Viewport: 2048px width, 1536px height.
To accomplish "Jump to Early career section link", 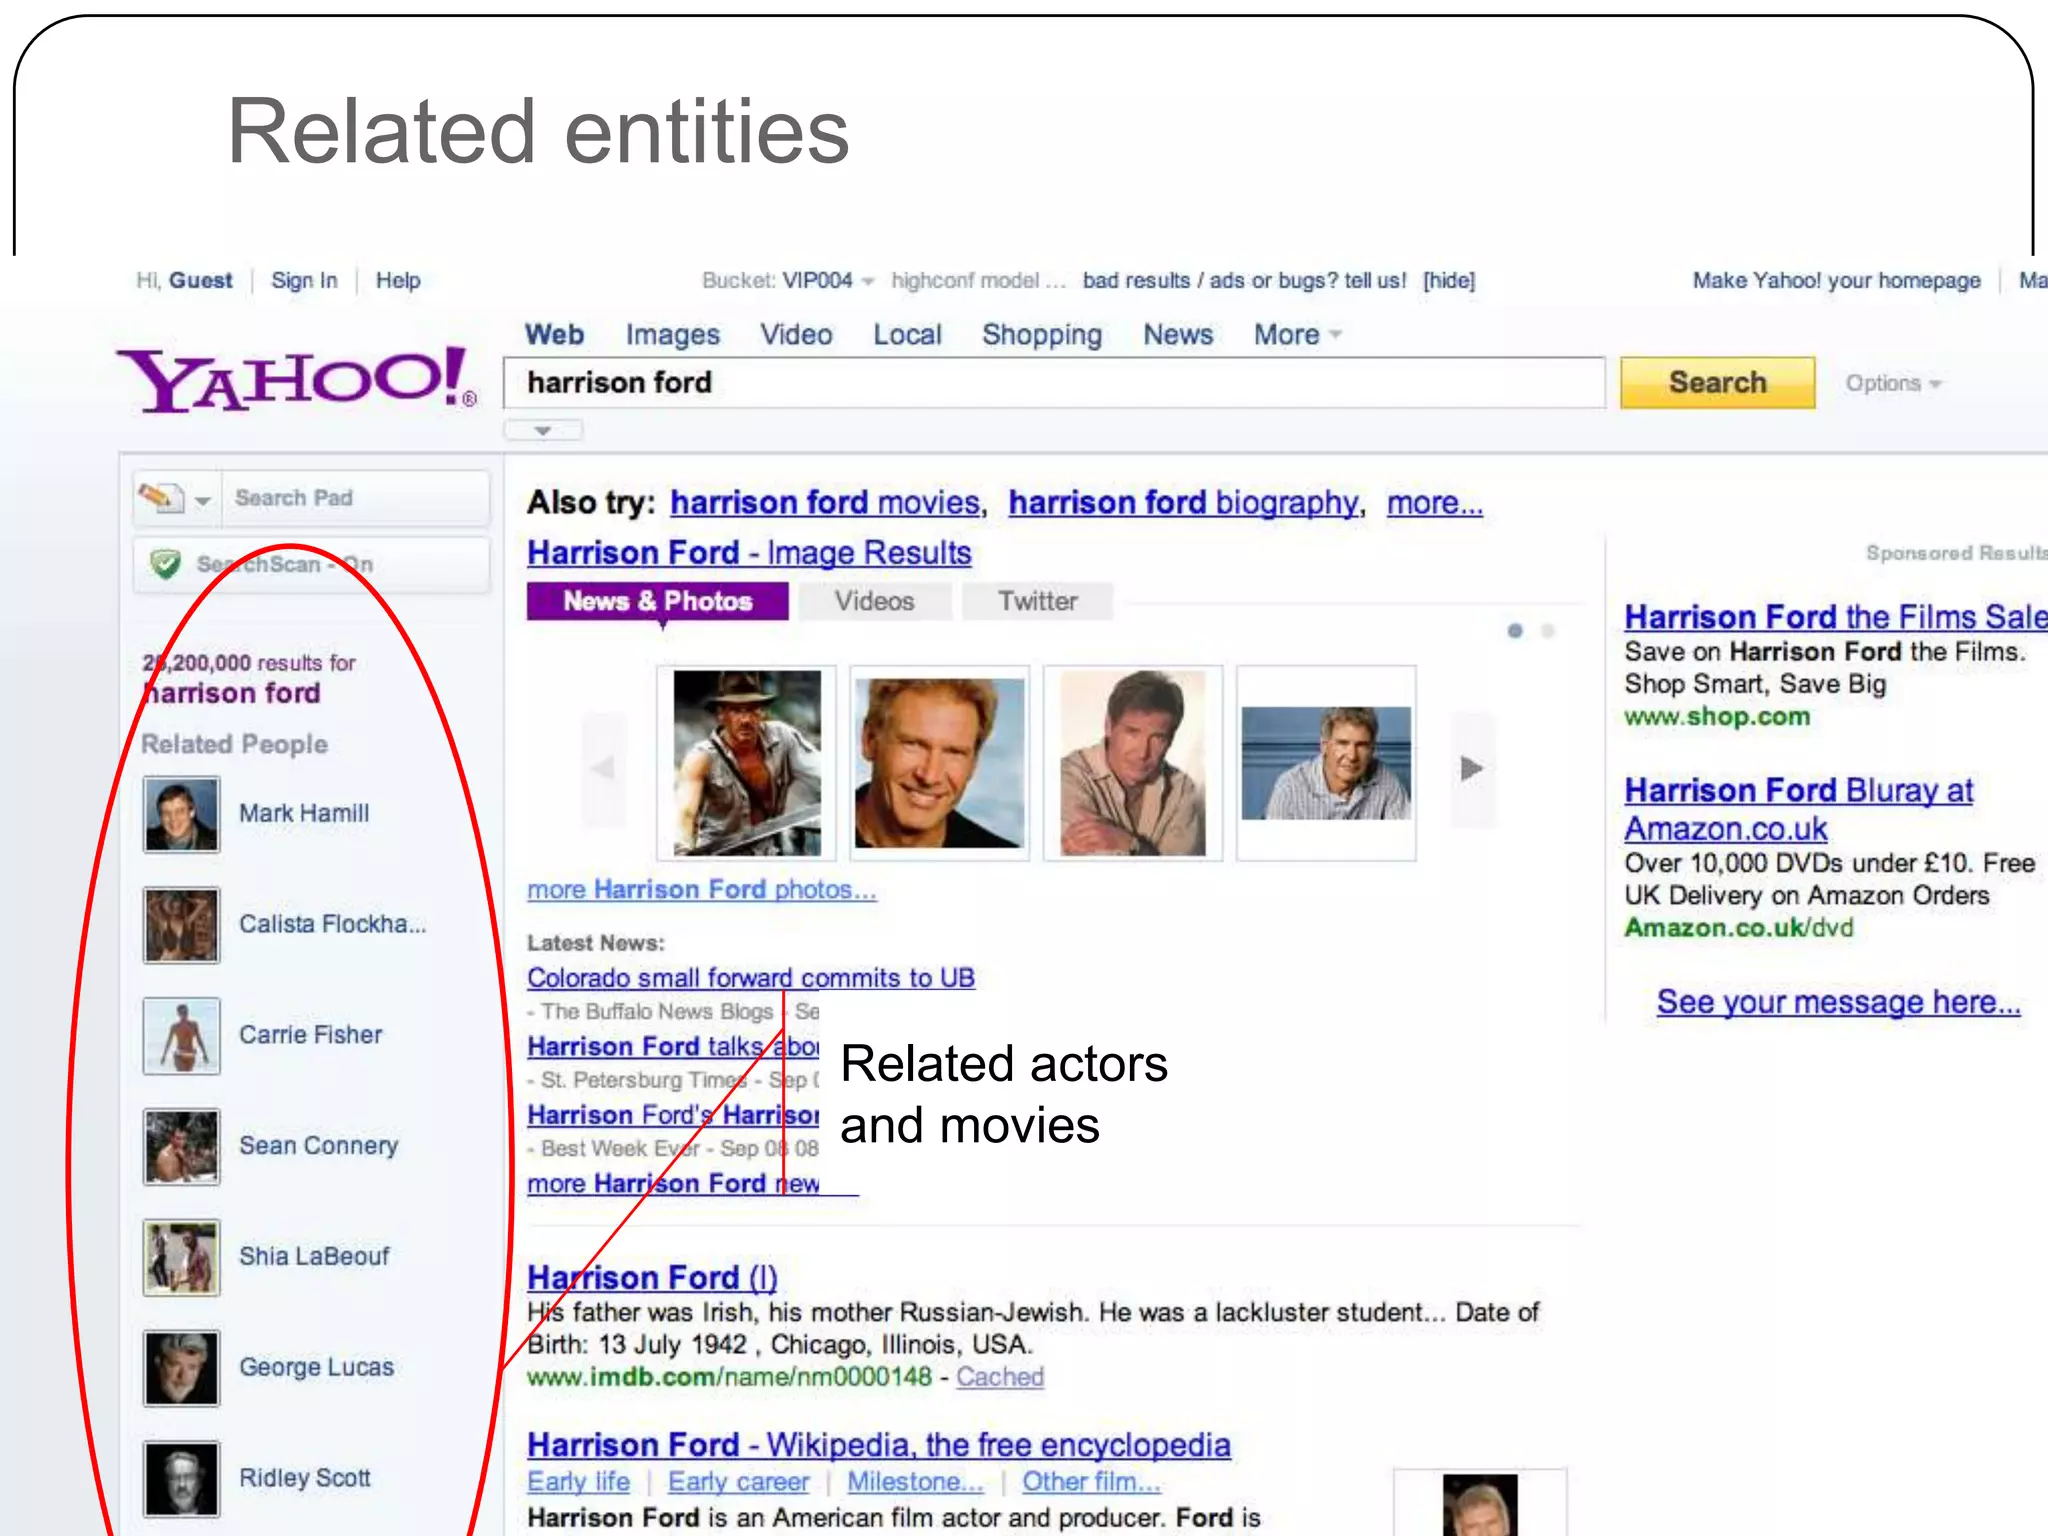I will click(738, 1482).
